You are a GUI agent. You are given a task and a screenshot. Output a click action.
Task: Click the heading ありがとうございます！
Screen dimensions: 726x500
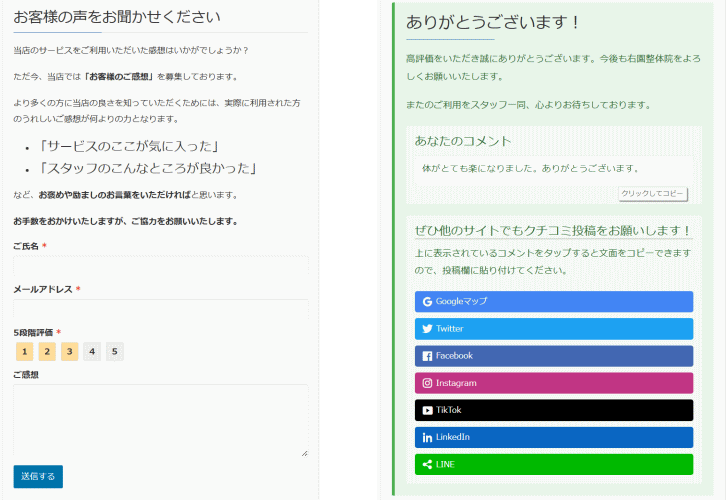coord(493,22)
